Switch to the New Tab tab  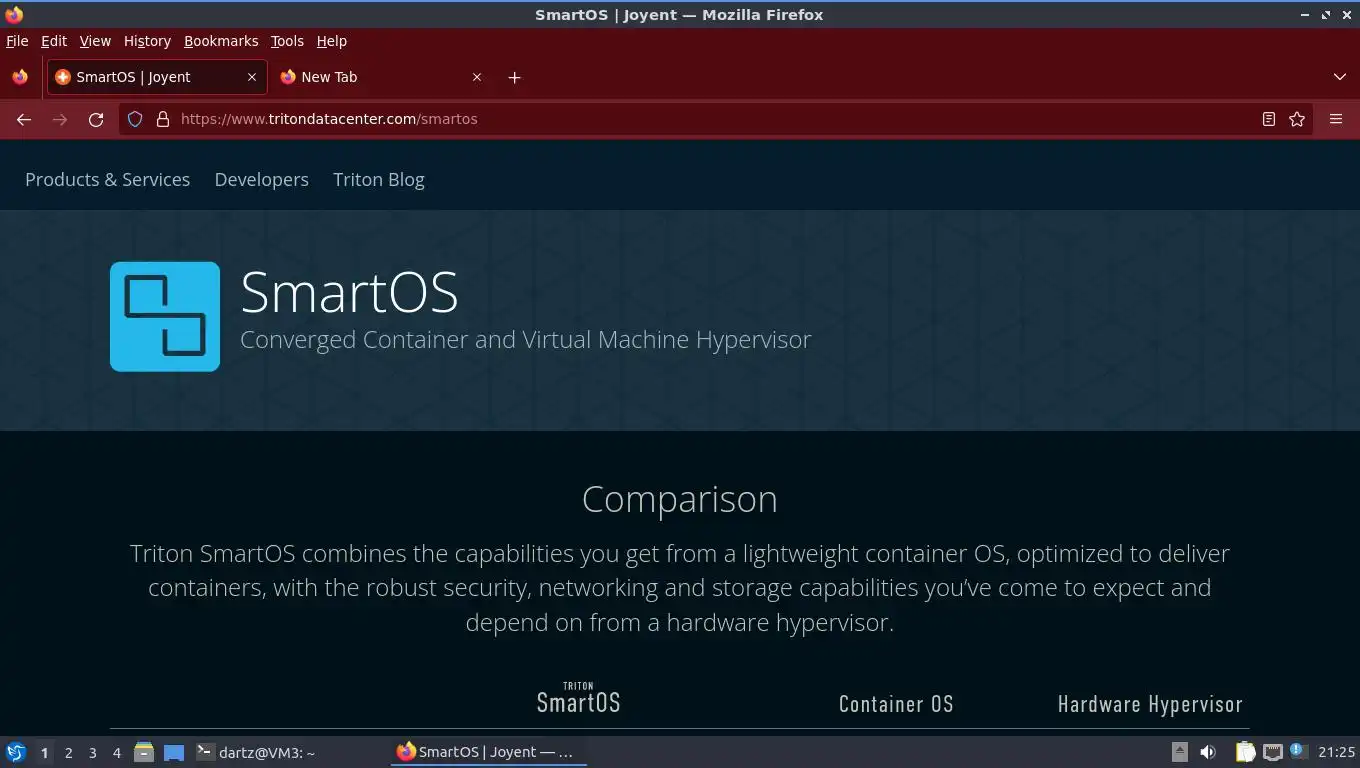382,77
